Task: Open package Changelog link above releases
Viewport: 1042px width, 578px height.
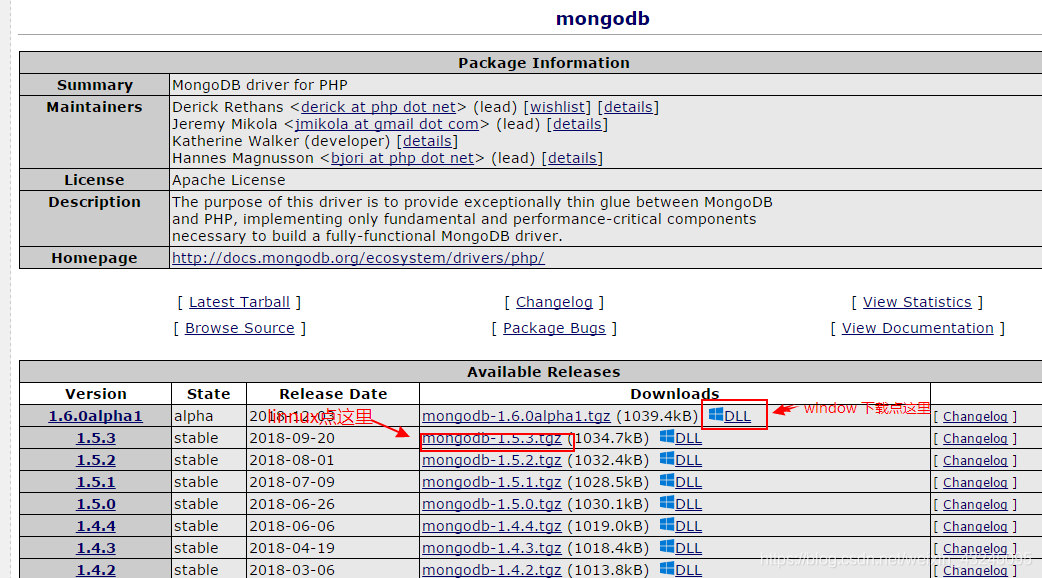Action: 554,302
